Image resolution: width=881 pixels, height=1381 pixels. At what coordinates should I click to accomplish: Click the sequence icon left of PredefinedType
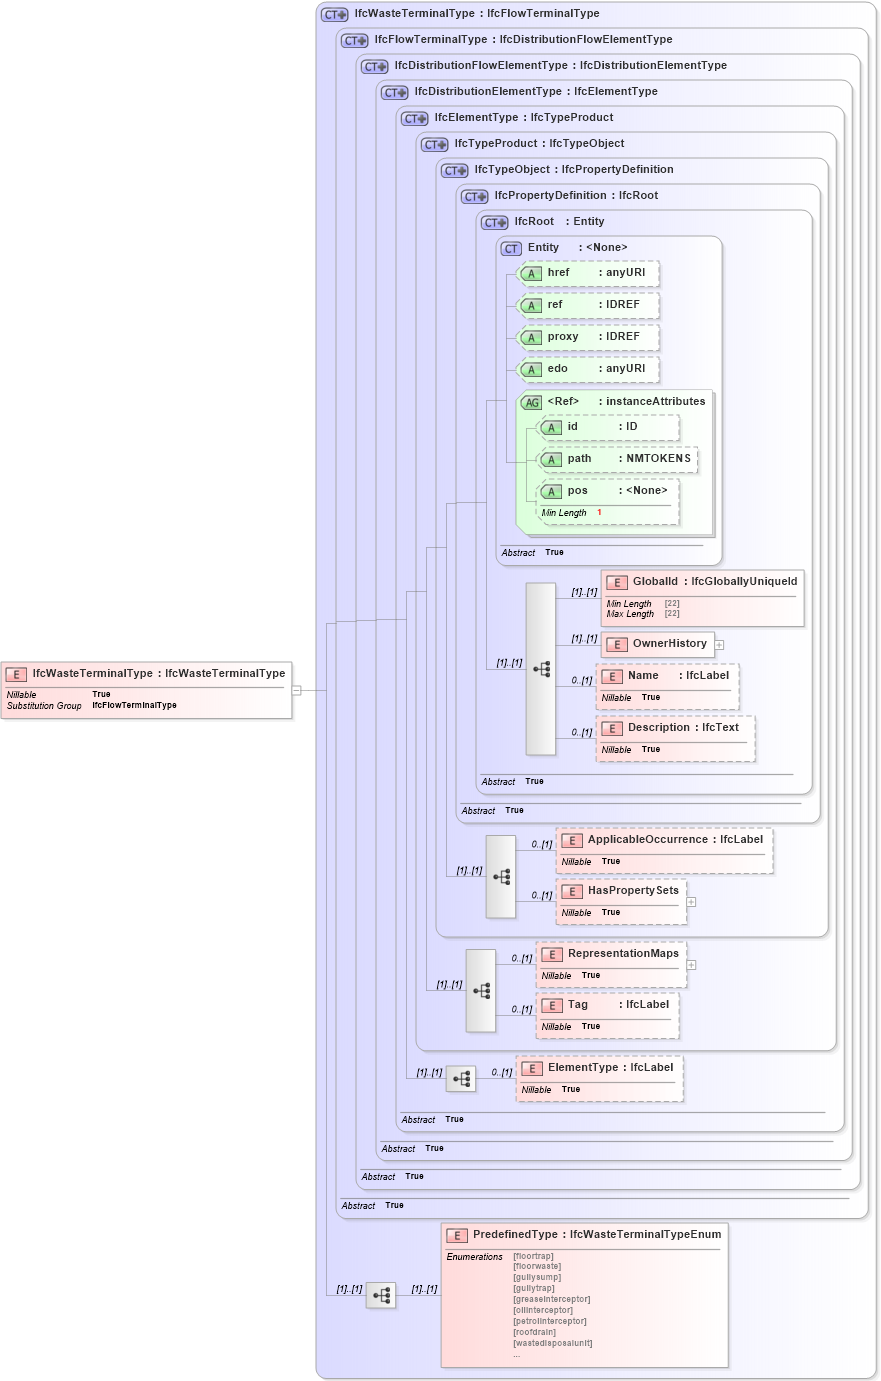pos(381,1295)
